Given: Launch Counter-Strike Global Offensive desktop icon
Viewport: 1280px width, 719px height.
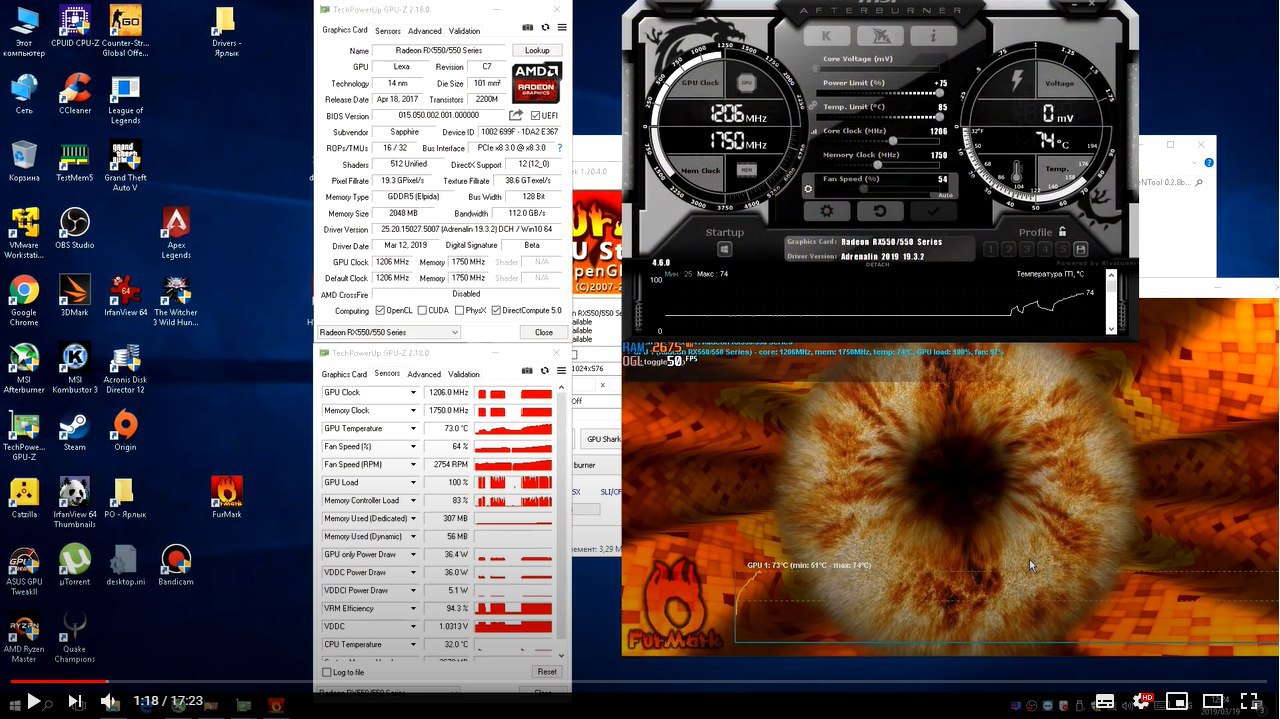Looking at the screenshot, I should [x=125, y=30].
